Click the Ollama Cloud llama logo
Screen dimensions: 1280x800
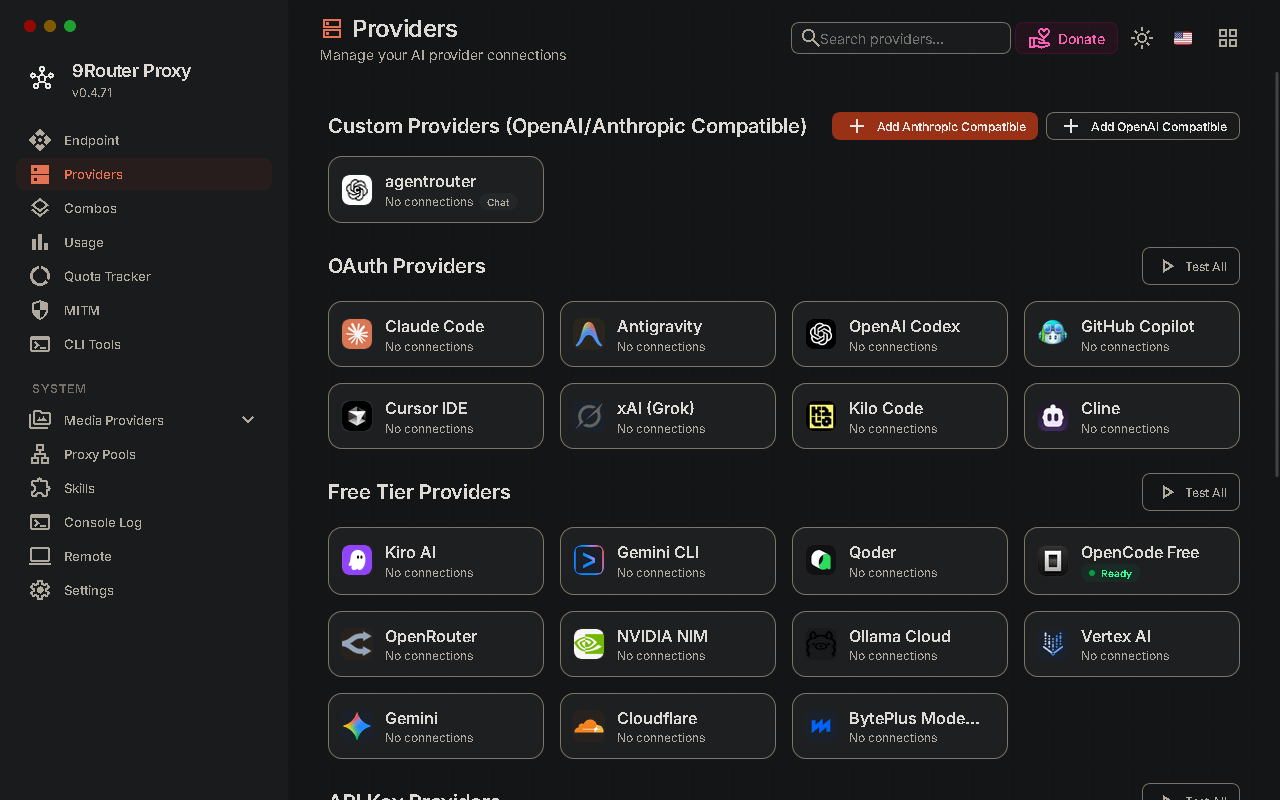(821, 644)
